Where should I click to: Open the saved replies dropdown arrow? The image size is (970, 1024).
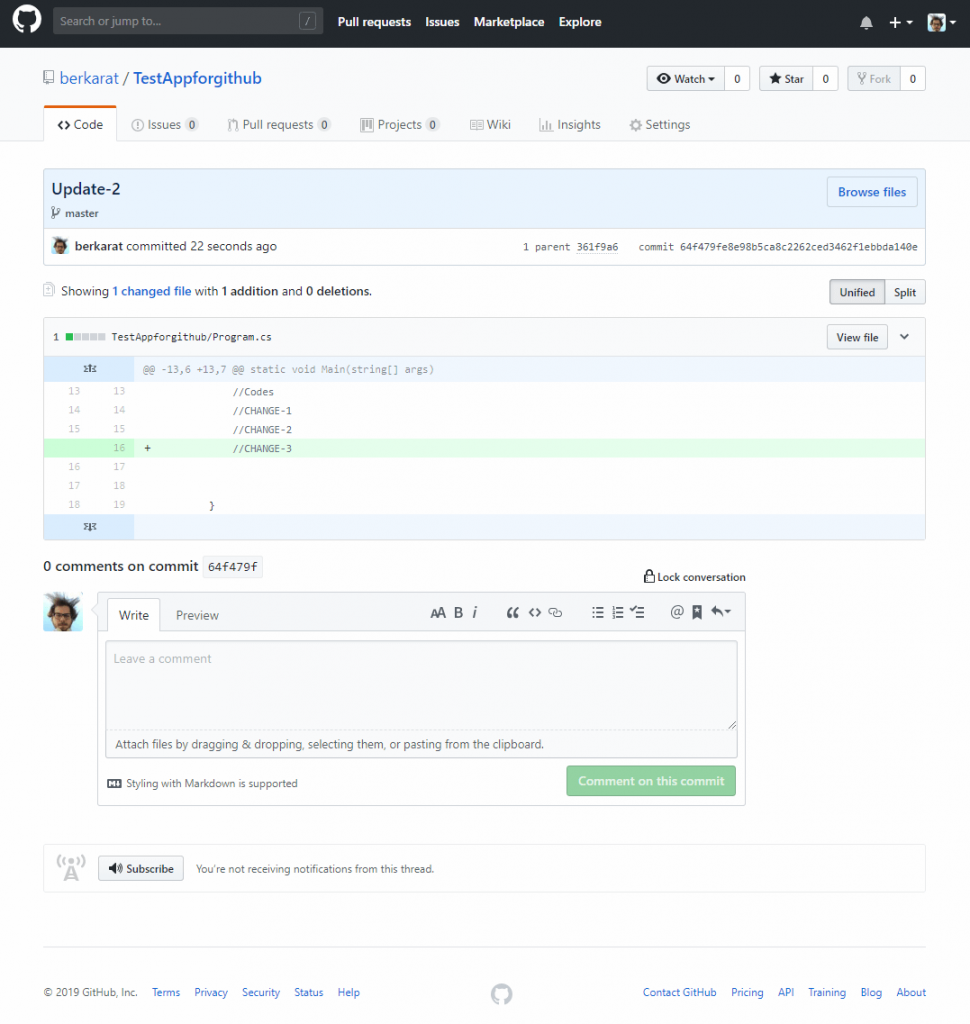[721, 612]
